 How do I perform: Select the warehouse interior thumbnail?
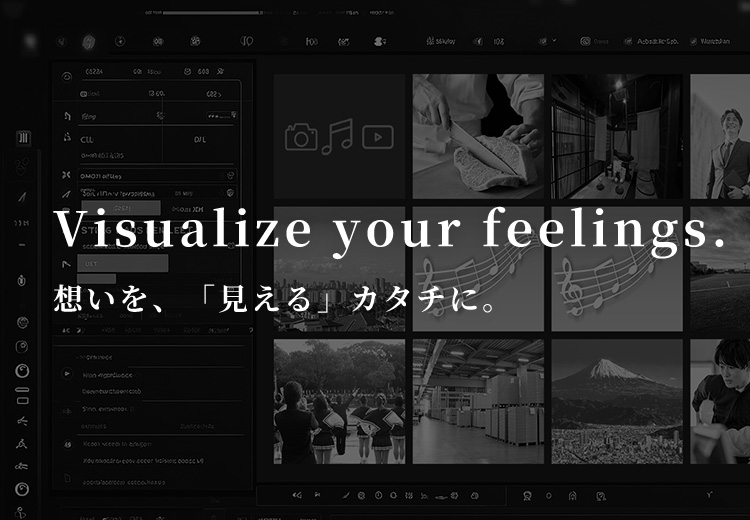coord(478,400)
